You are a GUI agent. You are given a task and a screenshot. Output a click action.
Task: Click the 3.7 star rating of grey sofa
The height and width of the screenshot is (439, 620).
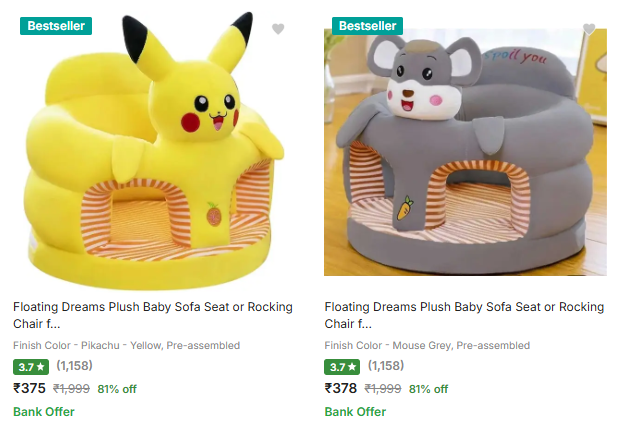coord(343,367)
